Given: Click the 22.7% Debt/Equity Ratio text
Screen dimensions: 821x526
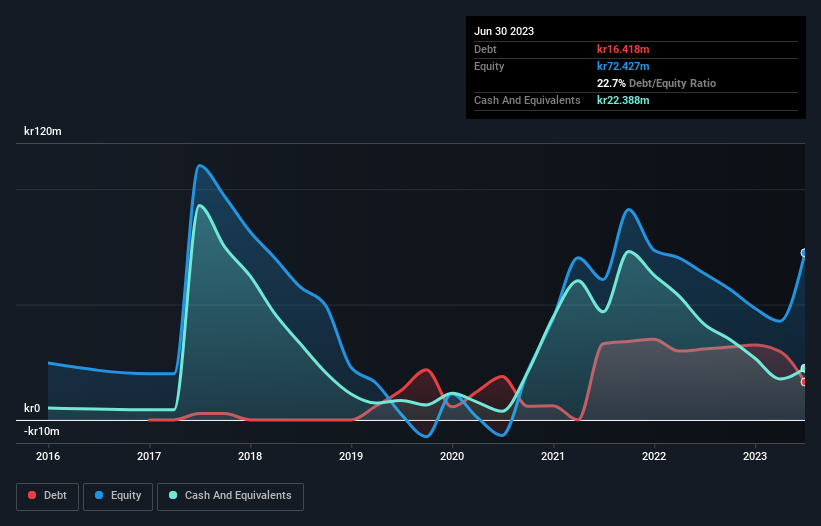Looking at the screenshot, I should 656,83.
